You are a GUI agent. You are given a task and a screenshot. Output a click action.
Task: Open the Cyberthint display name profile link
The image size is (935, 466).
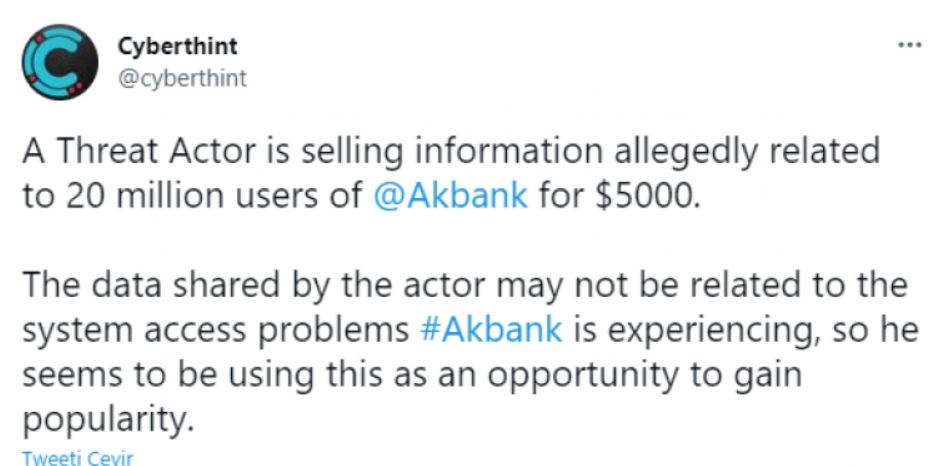point(177,47)
